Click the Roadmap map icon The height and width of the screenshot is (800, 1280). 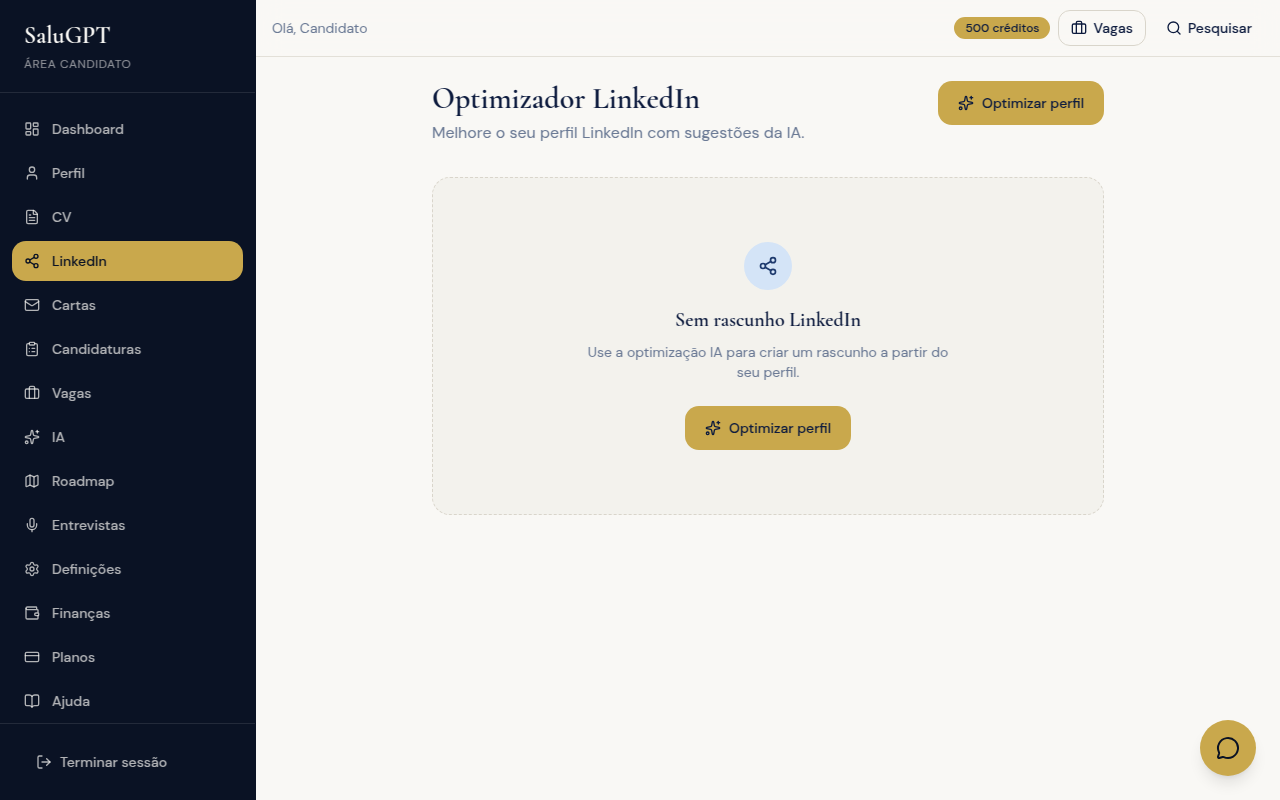[32, 481]
